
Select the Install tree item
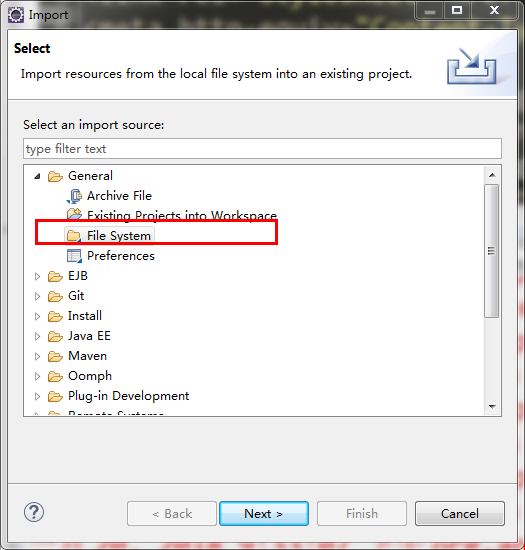coord(85,316)
